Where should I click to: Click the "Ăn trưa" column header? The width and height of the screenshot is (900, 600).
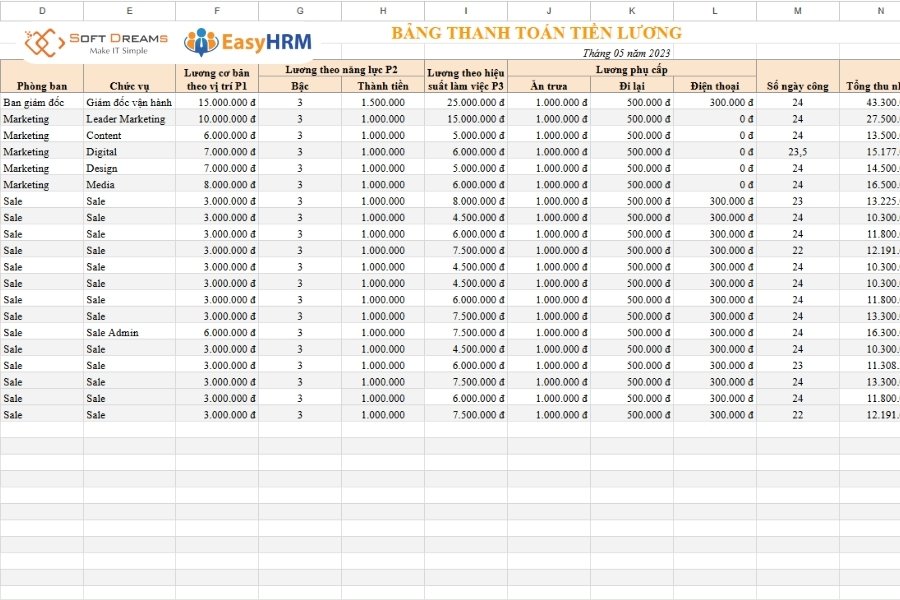[553, 86]
